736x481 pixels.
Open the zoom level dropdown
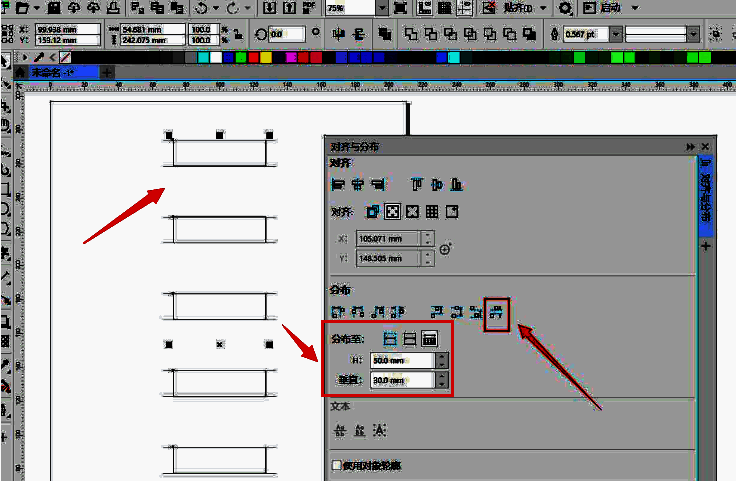[381, 8]
